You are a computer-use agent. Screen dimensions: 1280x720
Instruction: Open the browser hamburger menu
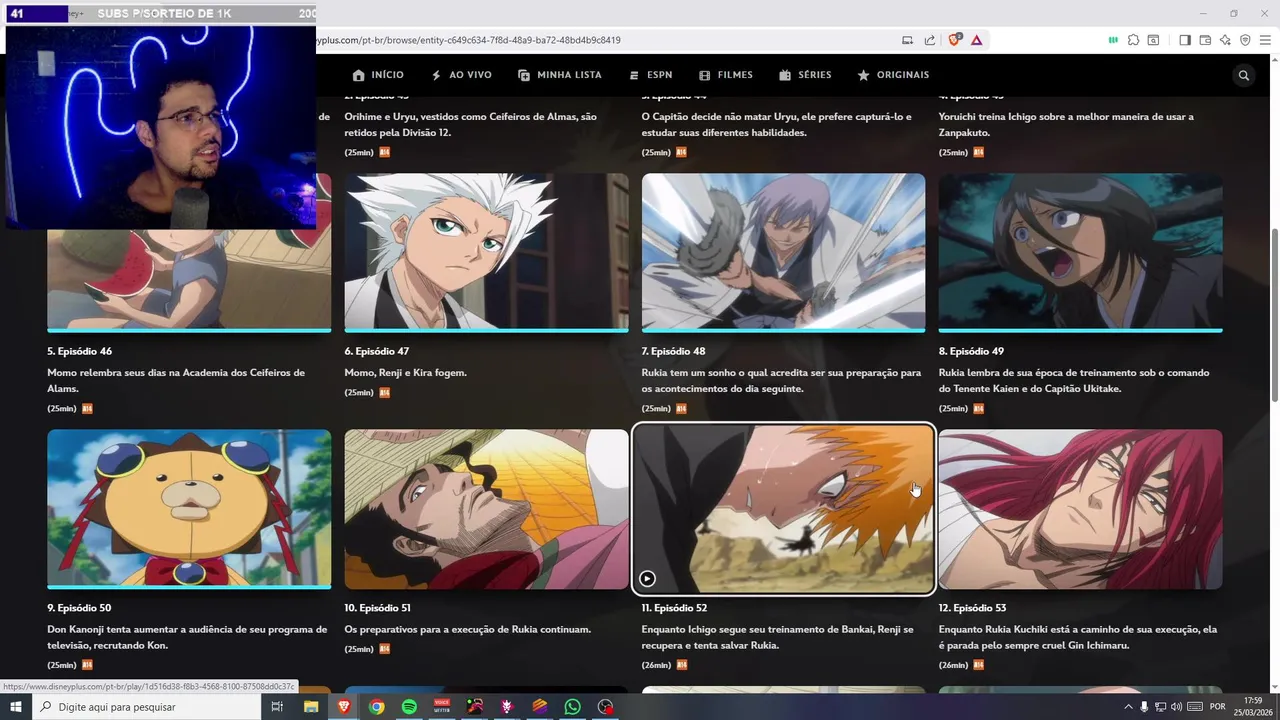[1265, 40]
